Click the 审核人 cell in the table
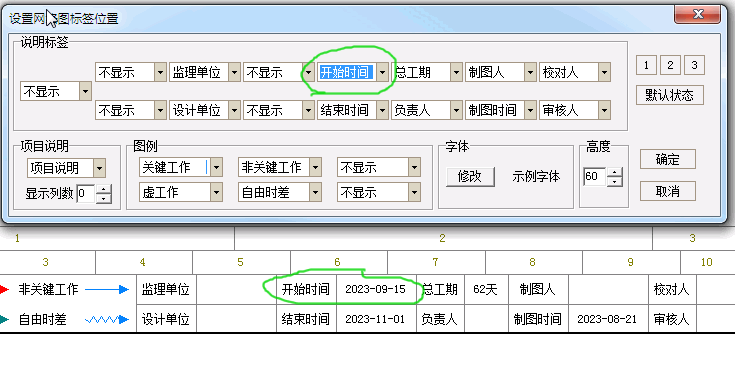Image resolution: width=735 pixels, height=380 pixels. (x=672, y=319)
